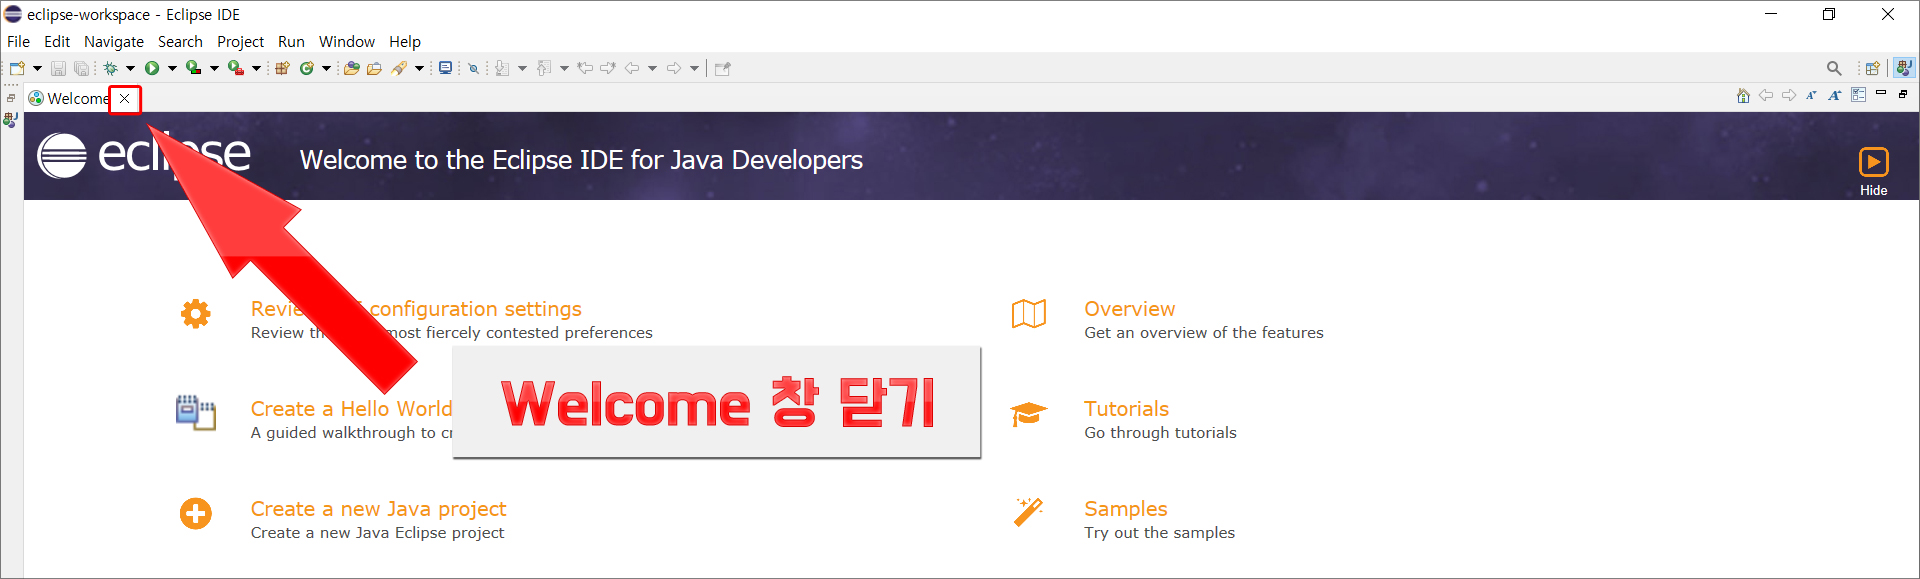Viewport: 1920px width, 579px height.
Task: Click the Forward navigation arrow in main toolbar
Action: click(x=674, y=68)
